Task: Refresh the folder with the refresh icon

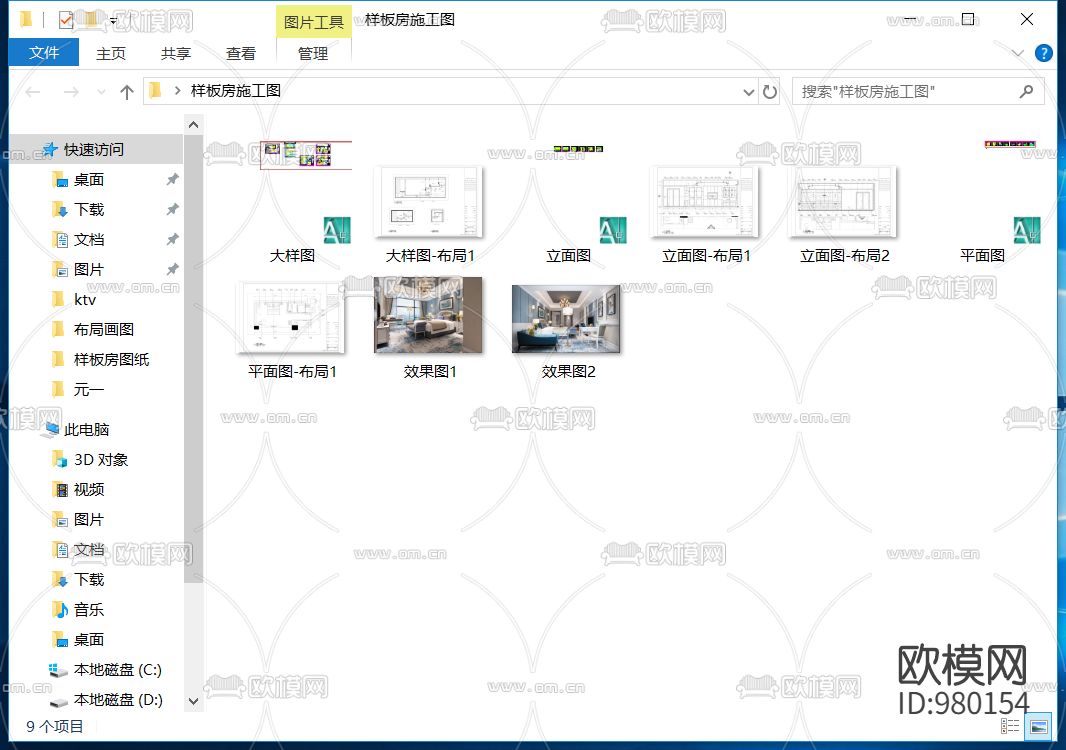Action: pyautogui.click(x=769, y=91)
